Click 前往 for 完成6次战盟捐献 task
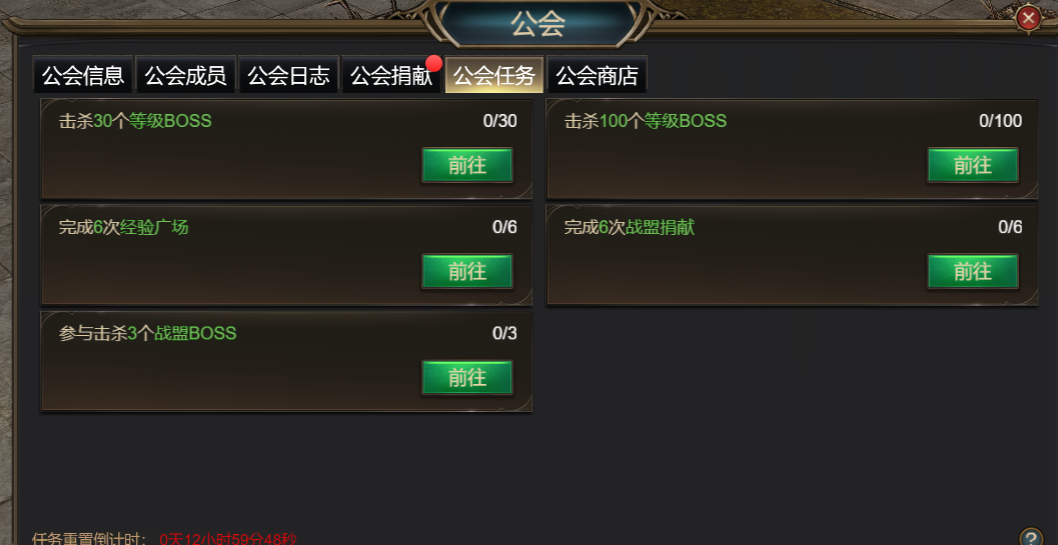The height and width of the screenshot is (545, 1058). click(972, 271)
